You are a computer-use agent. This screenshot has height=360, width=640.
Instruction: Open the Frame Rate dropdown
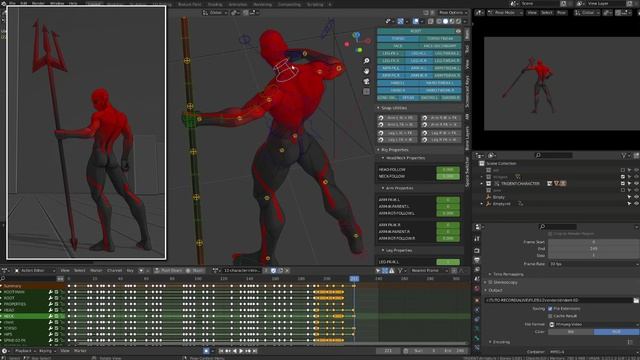tap(593, 264)
